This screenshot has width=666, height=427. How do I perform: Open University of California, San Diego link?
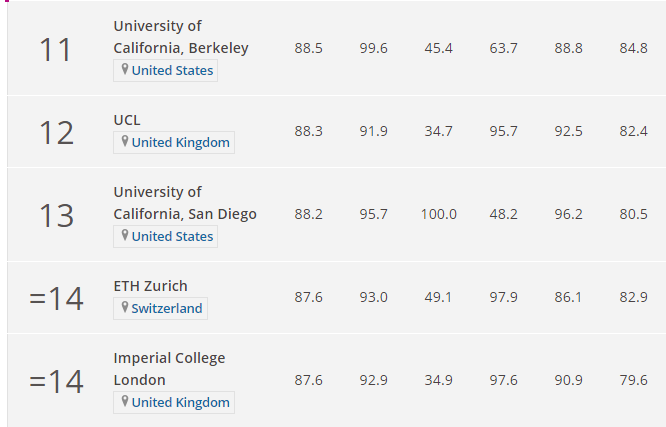point(185,203)
